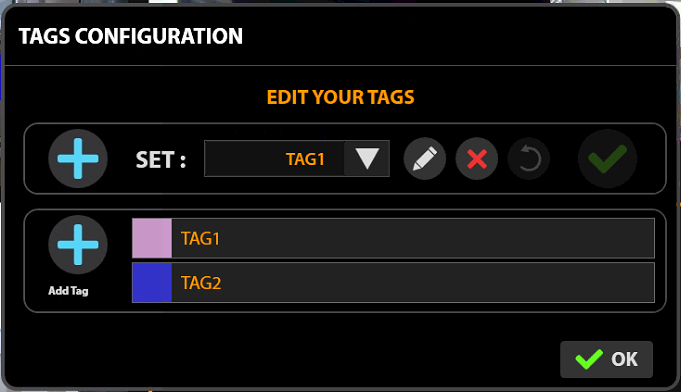Screen dimensions: 681x392
Task: Click the Add Tag text label
Action: click(68, 291)
